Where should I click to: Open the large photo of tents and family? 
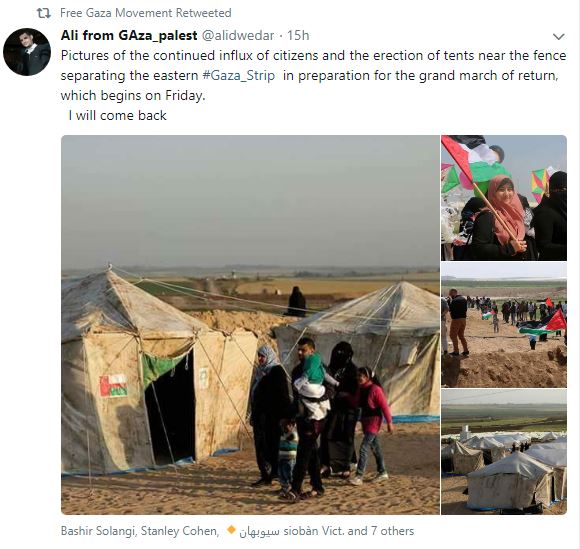(250, 324)
